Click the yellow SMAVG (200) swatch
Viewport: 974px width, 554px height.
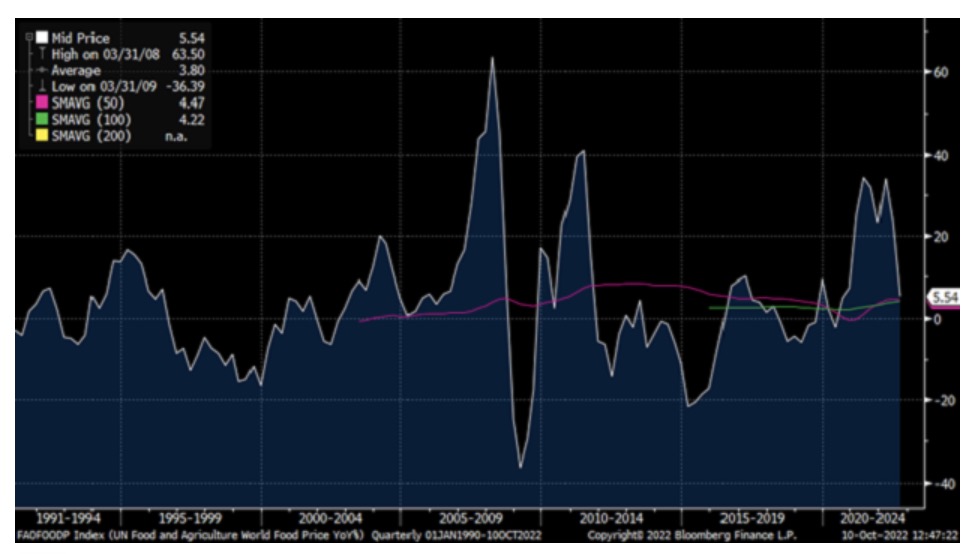pos(42,134)
